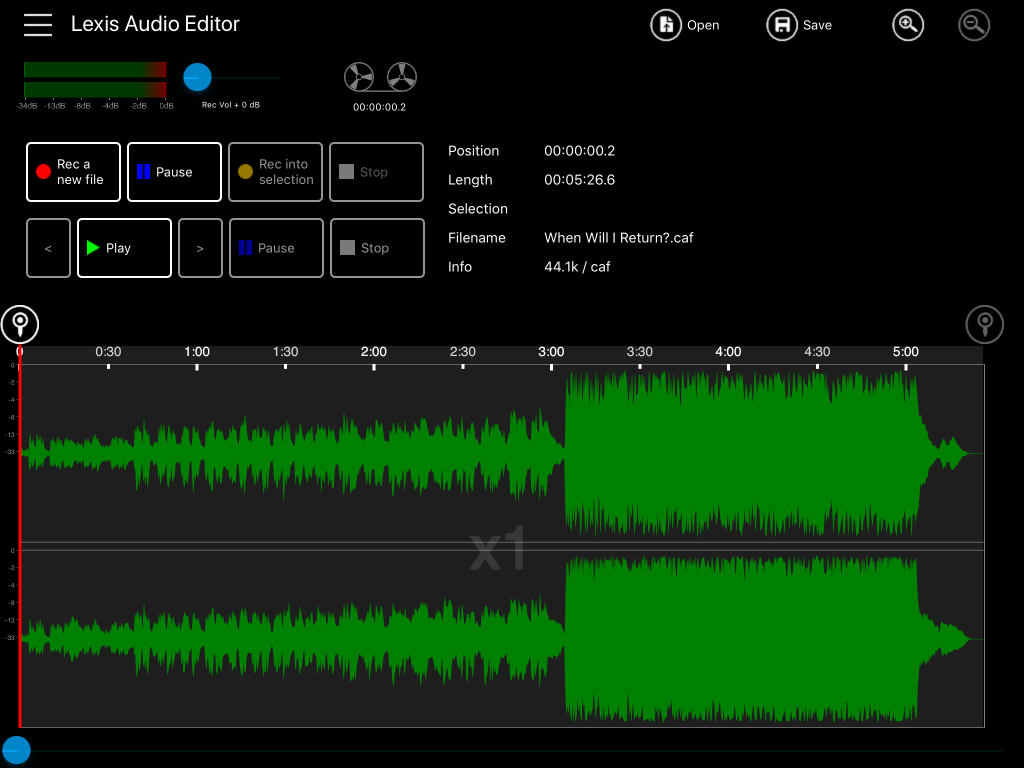The image size is (1024, 768).
Task: Click the 3:00 mark on timeline
Action: pyautogui.click(x=551, y=352)
